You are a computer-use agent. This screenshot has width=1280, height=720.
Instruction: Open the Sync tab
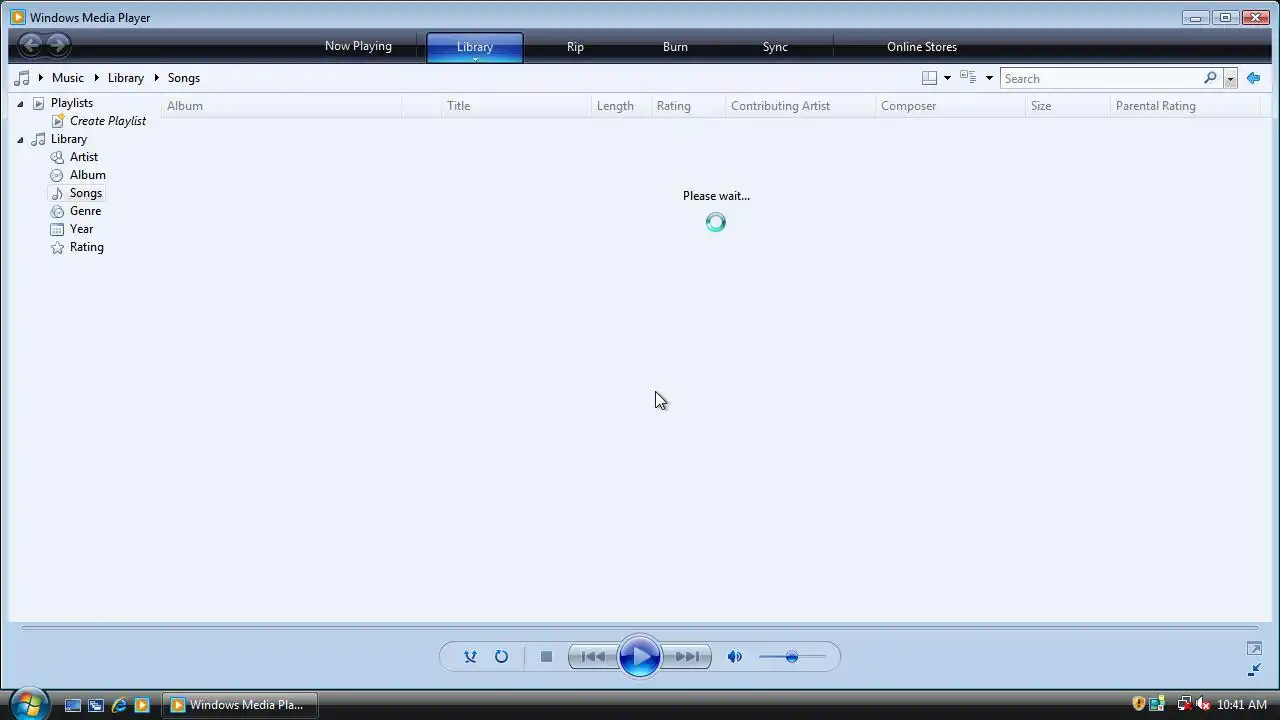775,47
